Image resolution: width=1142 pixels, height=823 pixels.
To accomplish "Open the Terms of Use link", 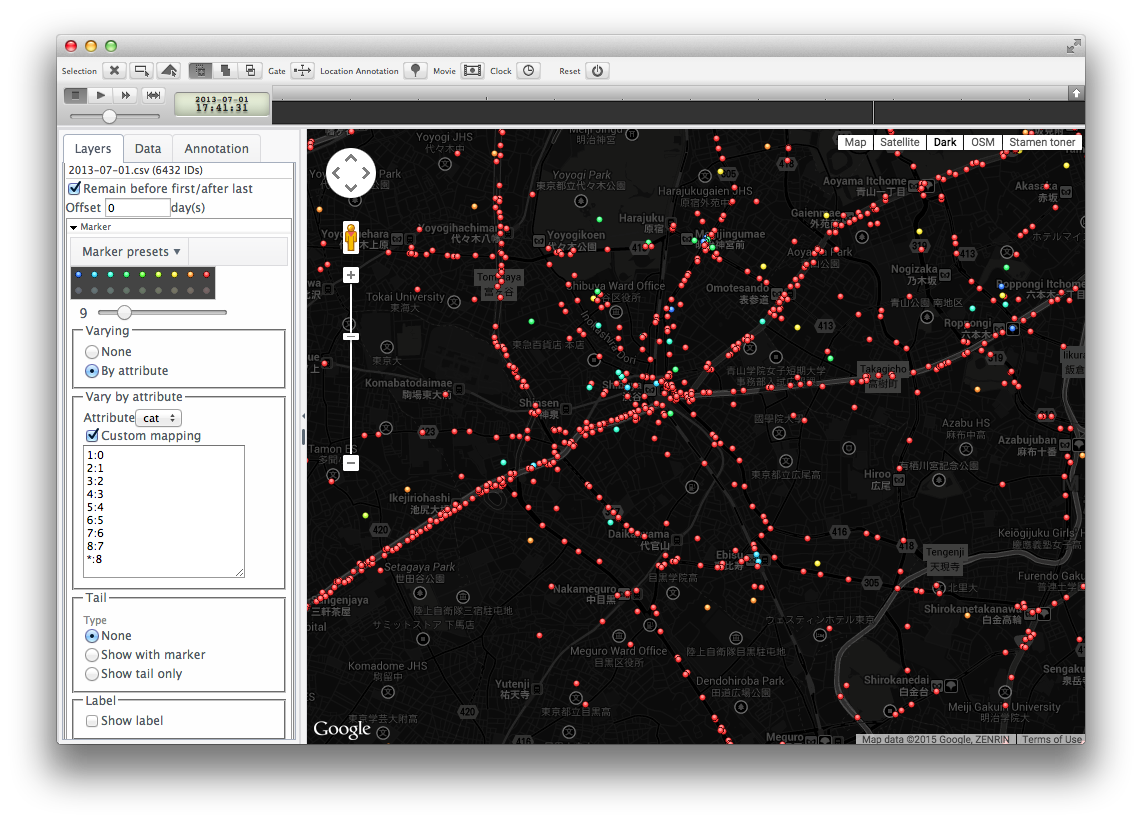I will [x=1051, y=739].
